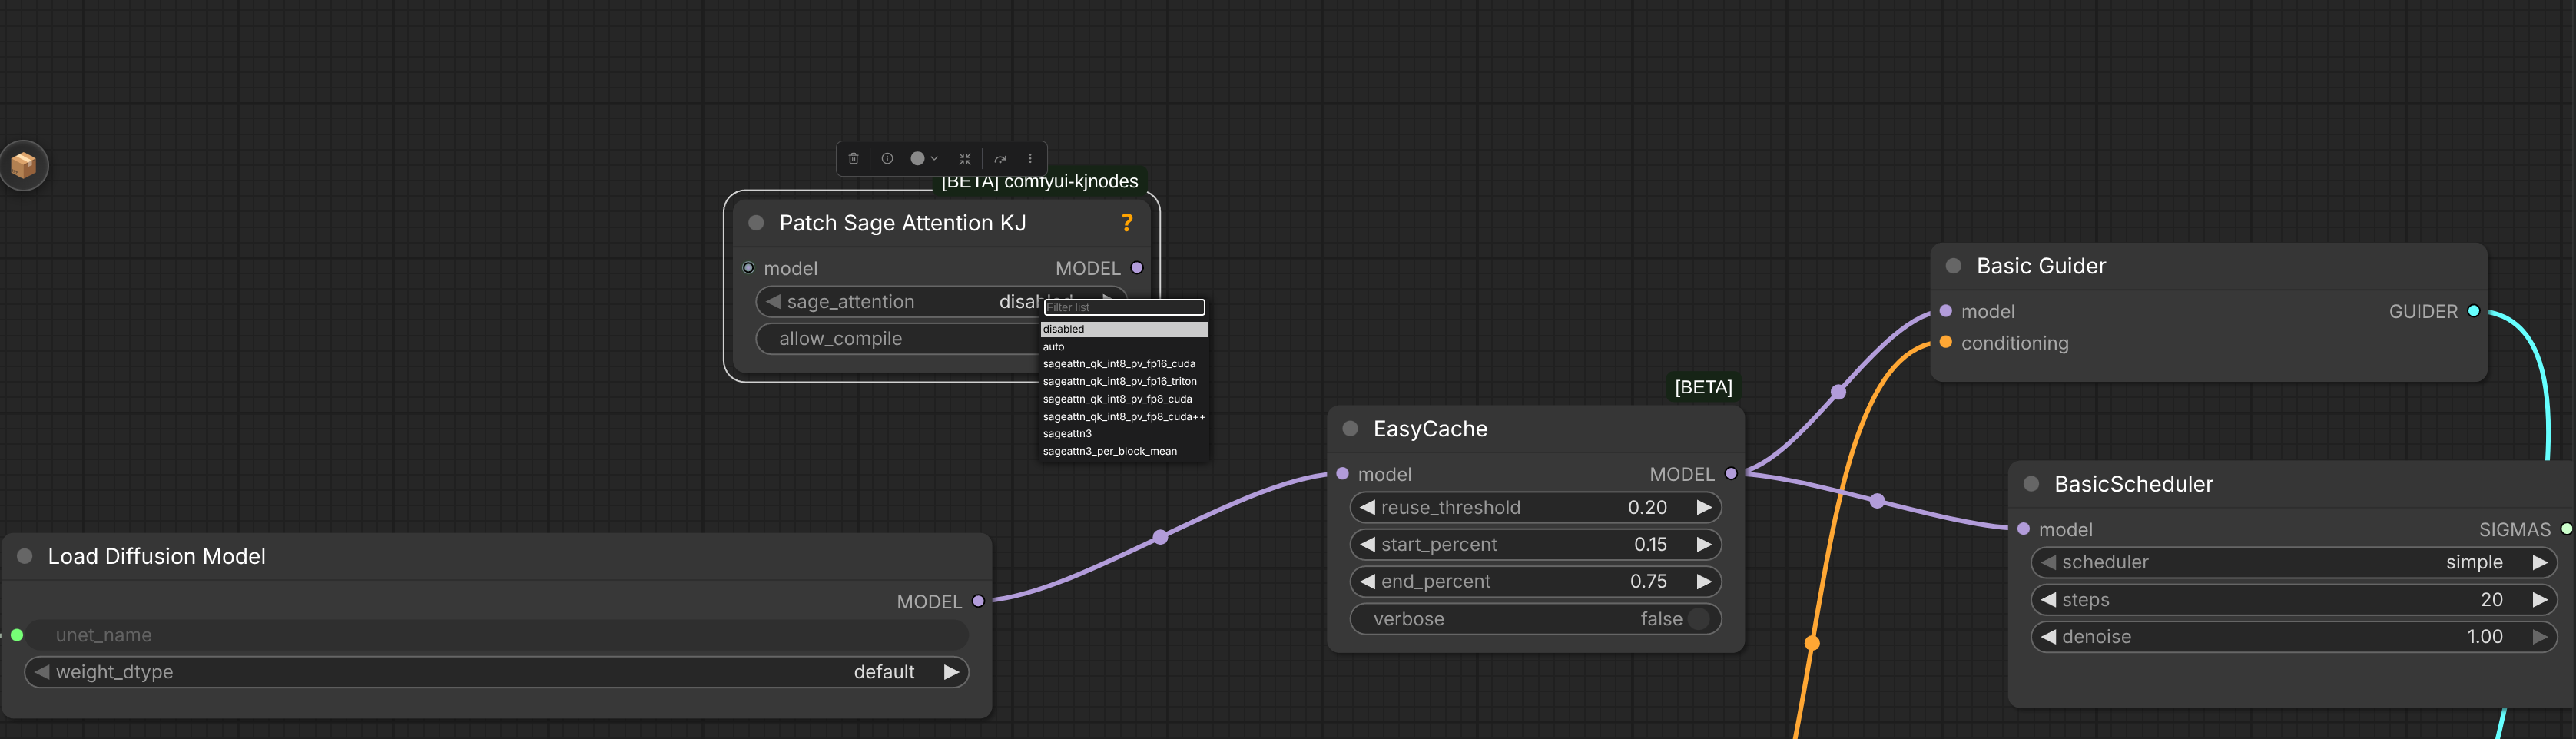
Task: Click Basic Guider GUIDER output port
Action: click(x=2474, y=311)
